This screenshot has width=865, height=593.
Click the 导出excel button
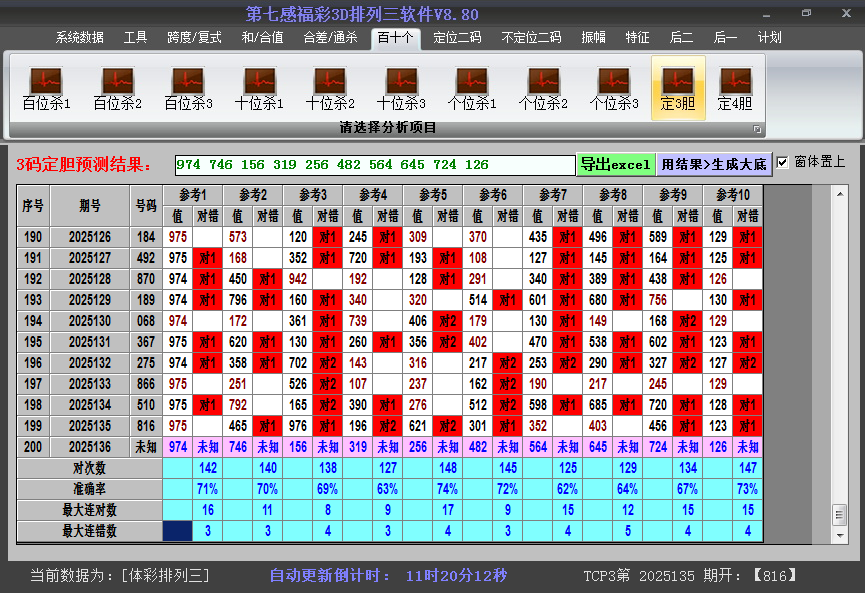(x=615, y=164)
